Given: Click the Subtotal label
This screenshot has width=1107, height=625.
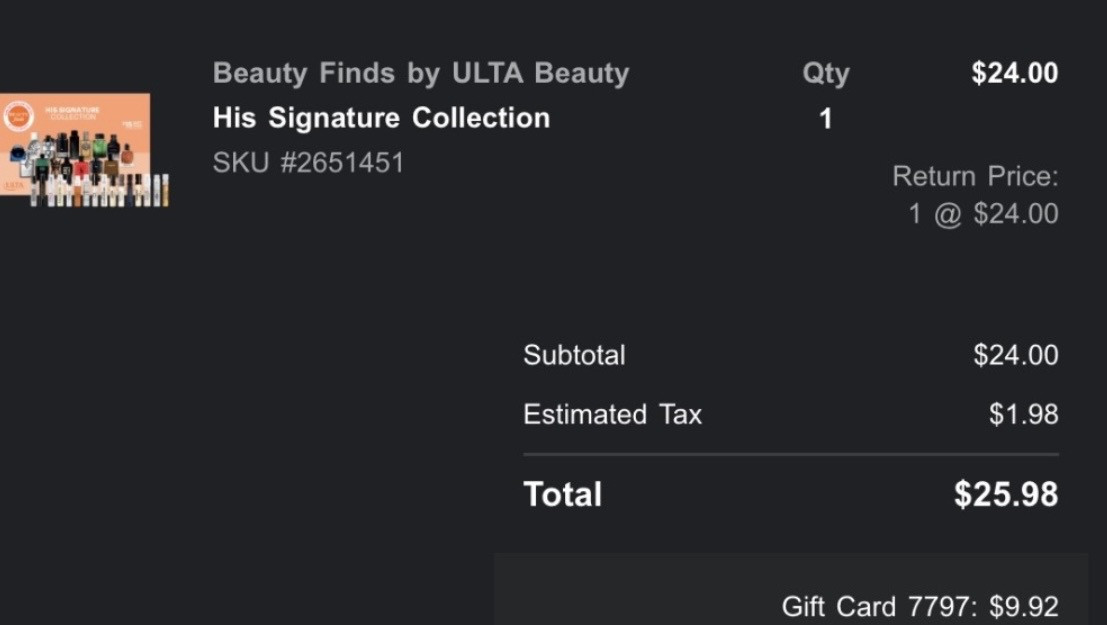Looking at the screenshot, I should pos(574,355).
